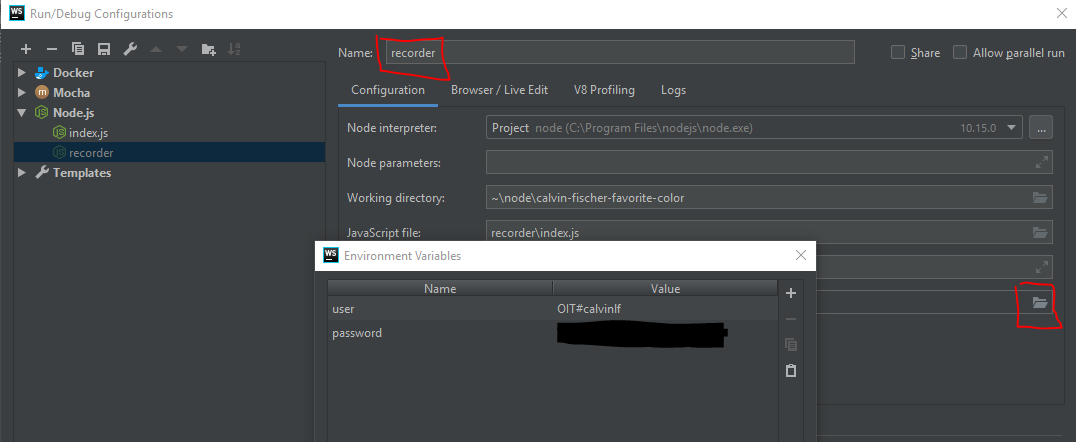Add environment variable plus icon

(791, 293)
